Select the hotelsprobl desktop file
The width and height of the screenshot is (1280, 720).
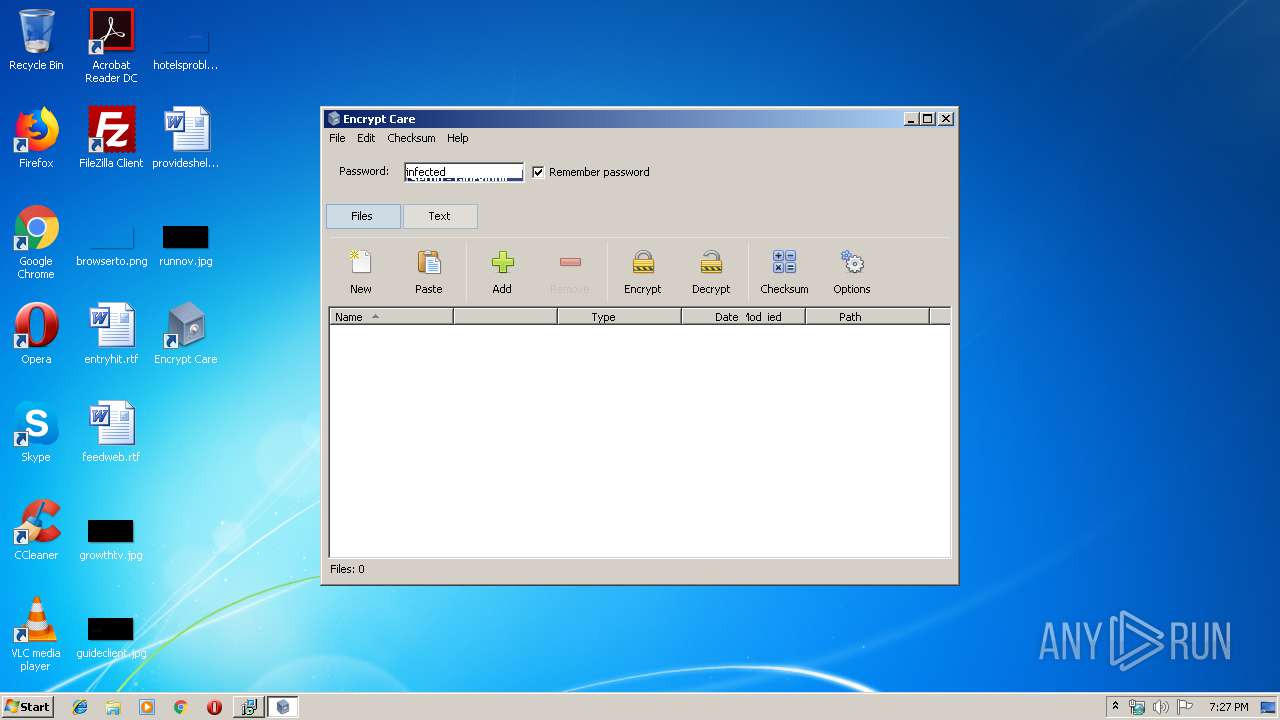click(186, 50)
